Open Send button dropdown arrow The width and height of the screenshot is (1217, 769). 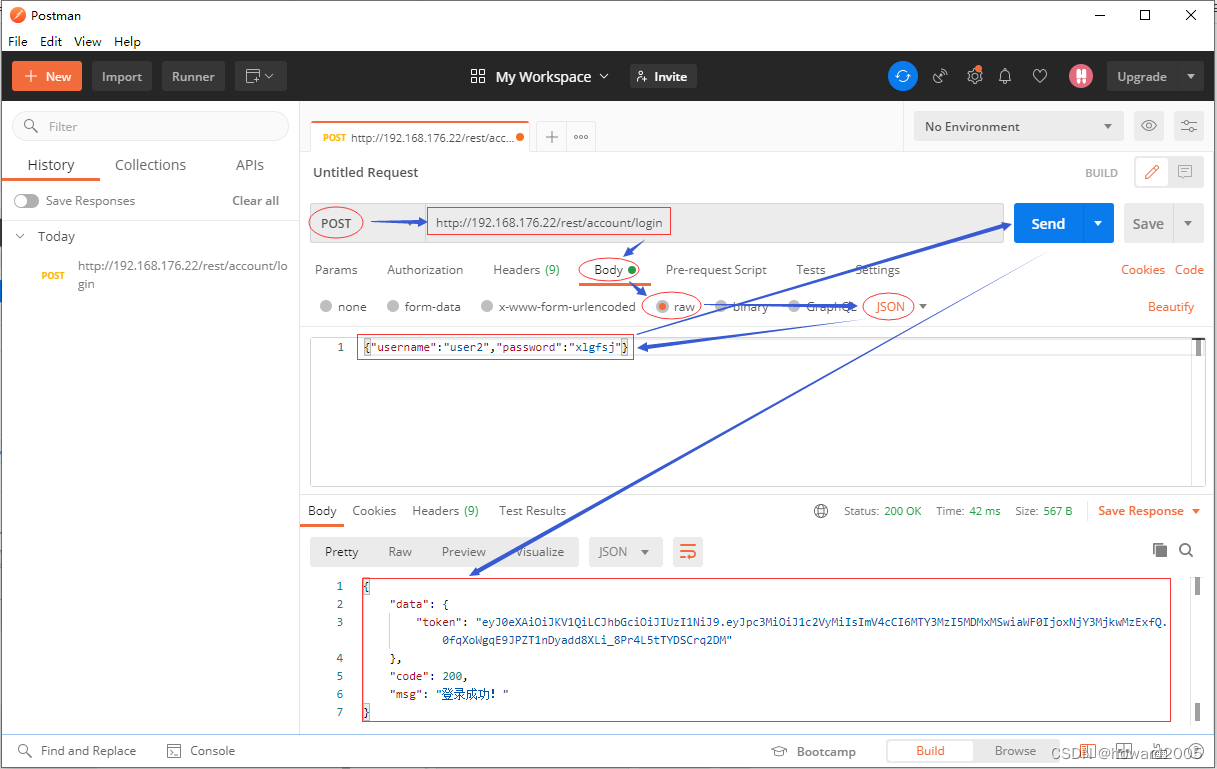1098,224
